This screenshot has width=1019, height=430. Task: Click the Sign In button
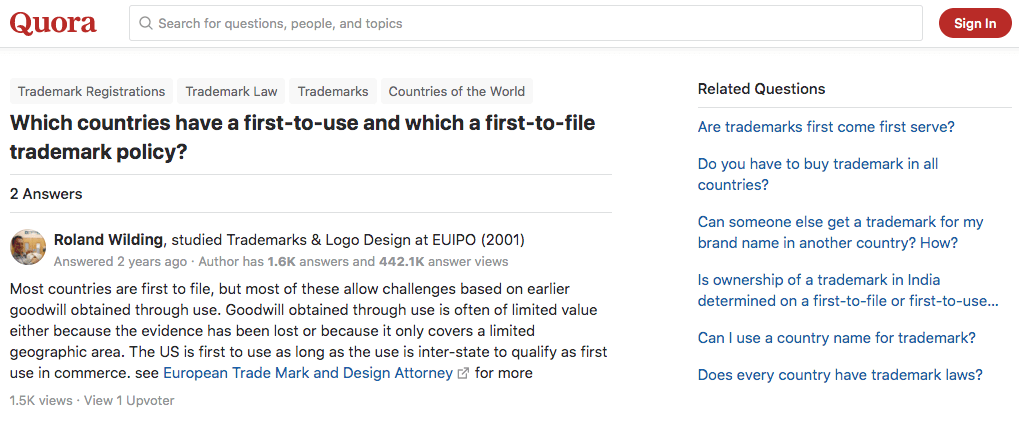click(975, 23)
